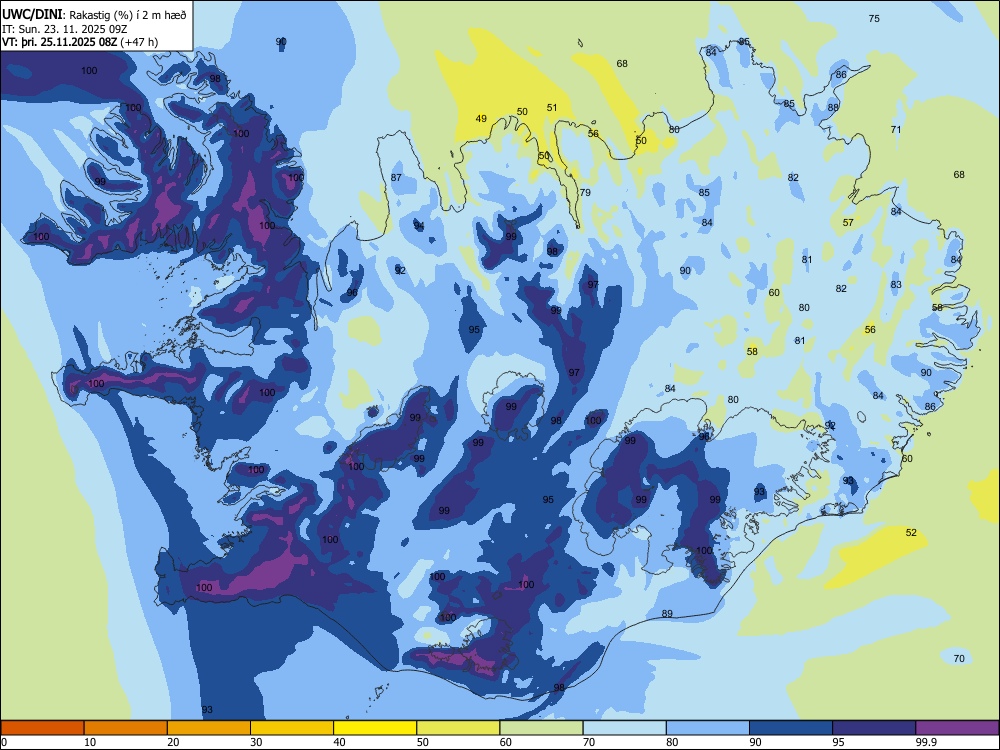Click the UWC/DINI title text
1000x750 pixels.
[x=33, y=15]
